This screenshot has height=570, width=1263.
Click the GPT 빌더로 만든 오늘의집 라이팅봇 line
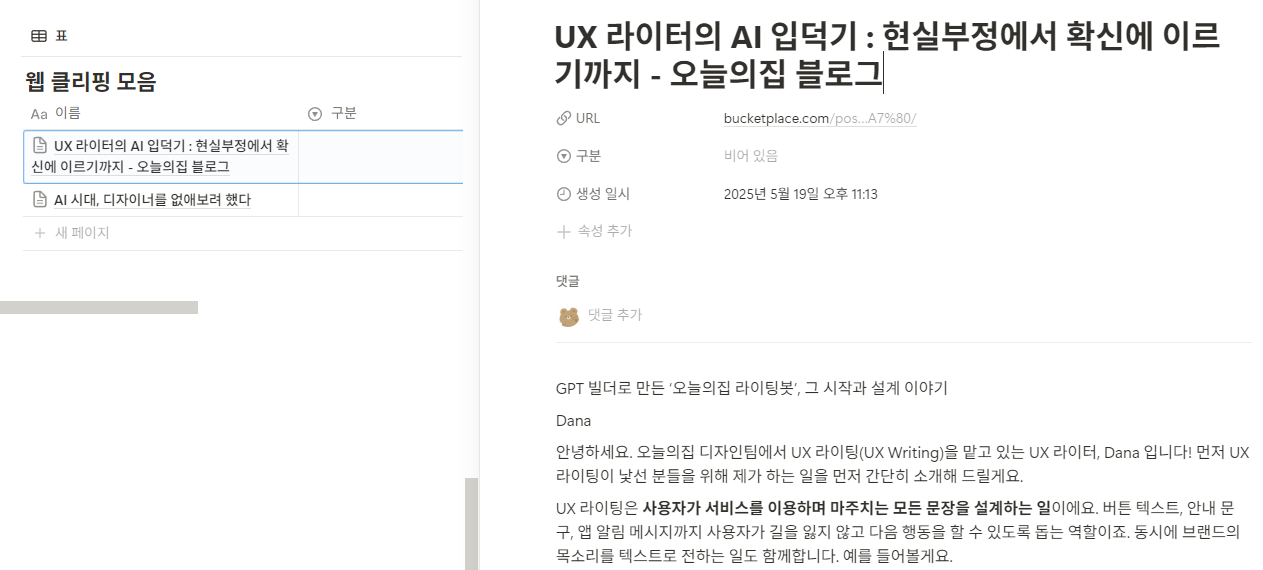pos(752,388)
